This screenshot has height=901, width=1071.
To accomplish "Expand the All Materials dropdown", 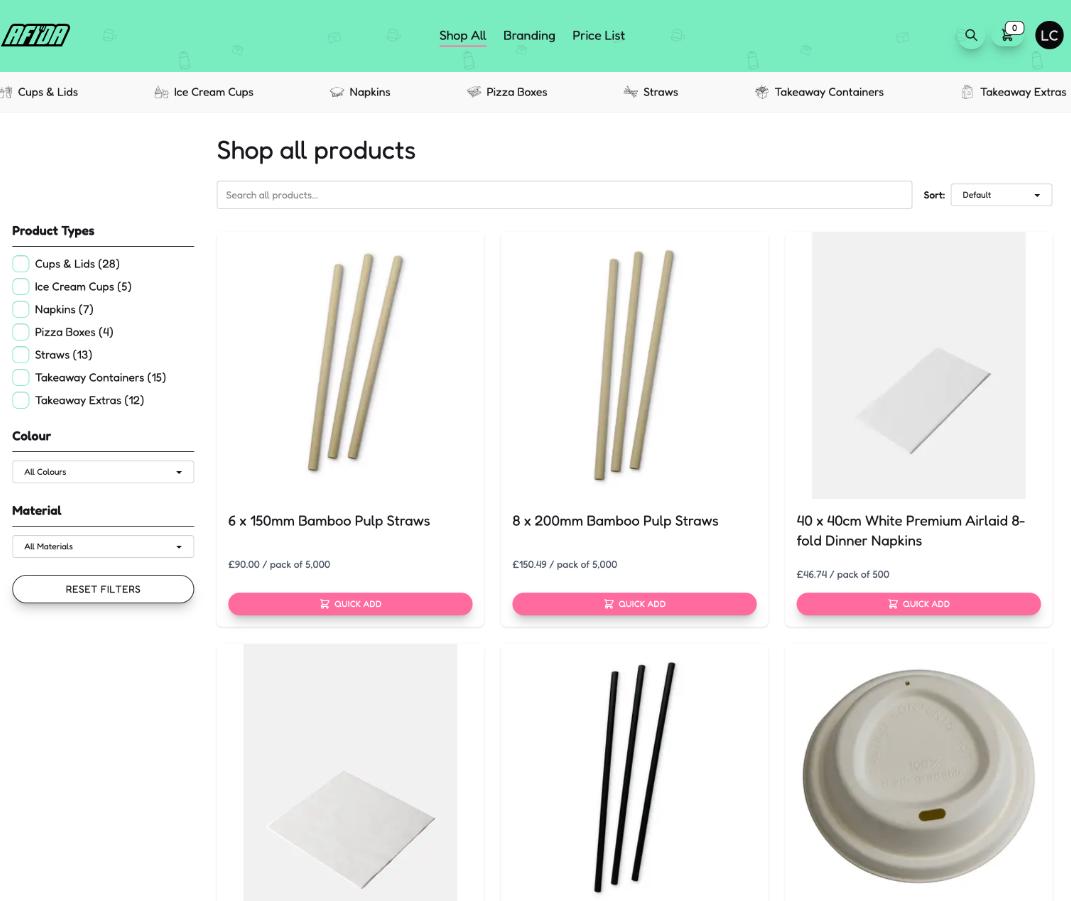I will click(103, 547).
